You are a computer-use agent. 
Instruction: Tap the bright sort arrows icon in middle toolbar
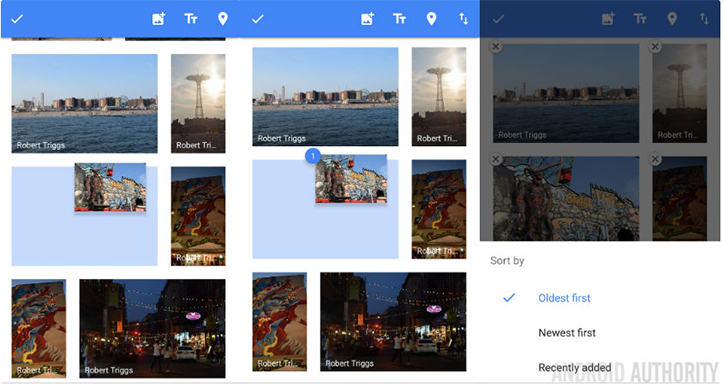click(463, 19)
